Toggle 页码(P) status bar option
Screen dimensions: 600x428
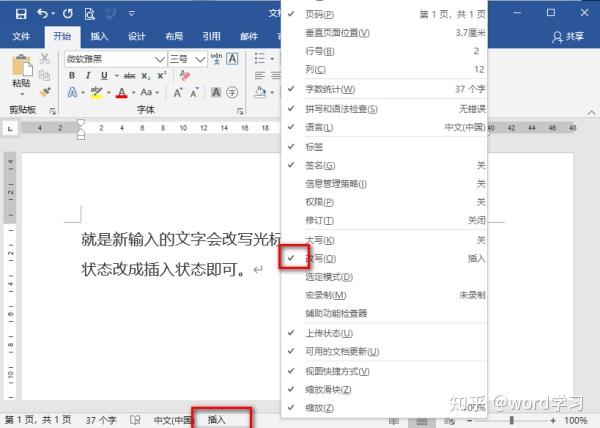point(384,15)
